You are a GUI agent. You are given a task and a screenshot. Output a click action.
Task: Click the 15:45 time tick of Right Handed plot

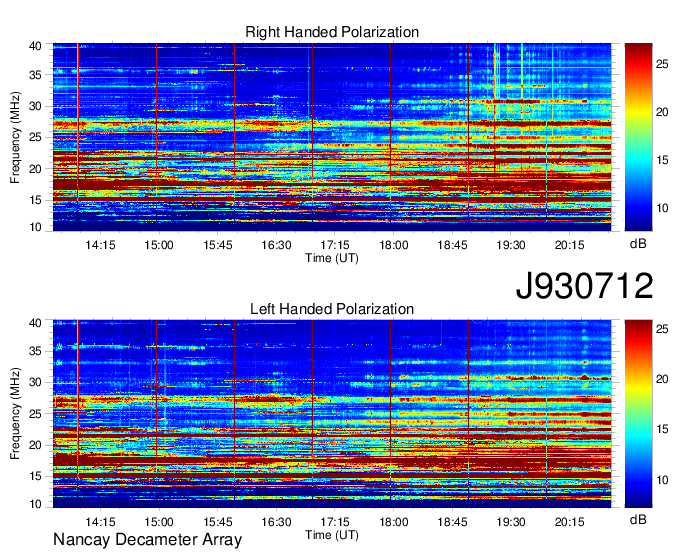(x=218, y=245)
